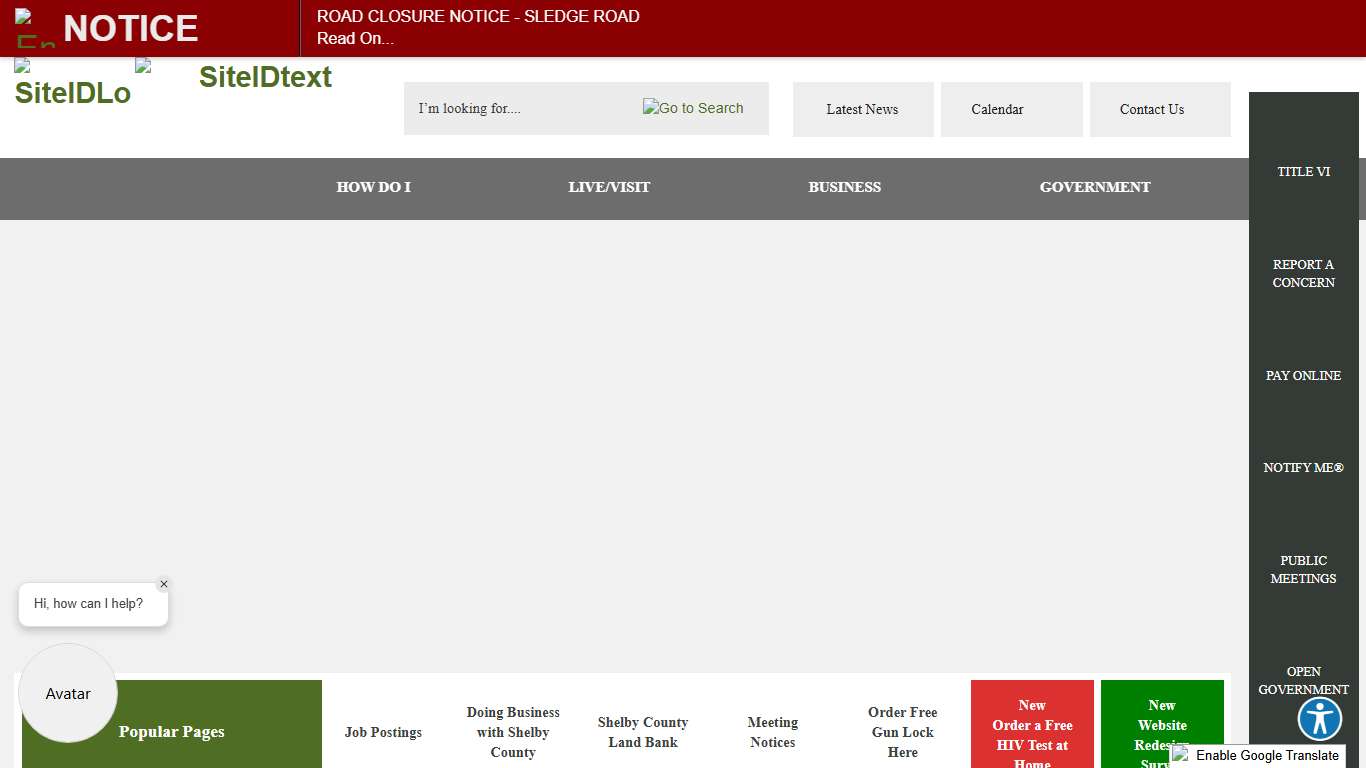Click the Google Translate globe icon
Image resolution: width=1366 pixels, height=768 pixels.
point(1181,756)
